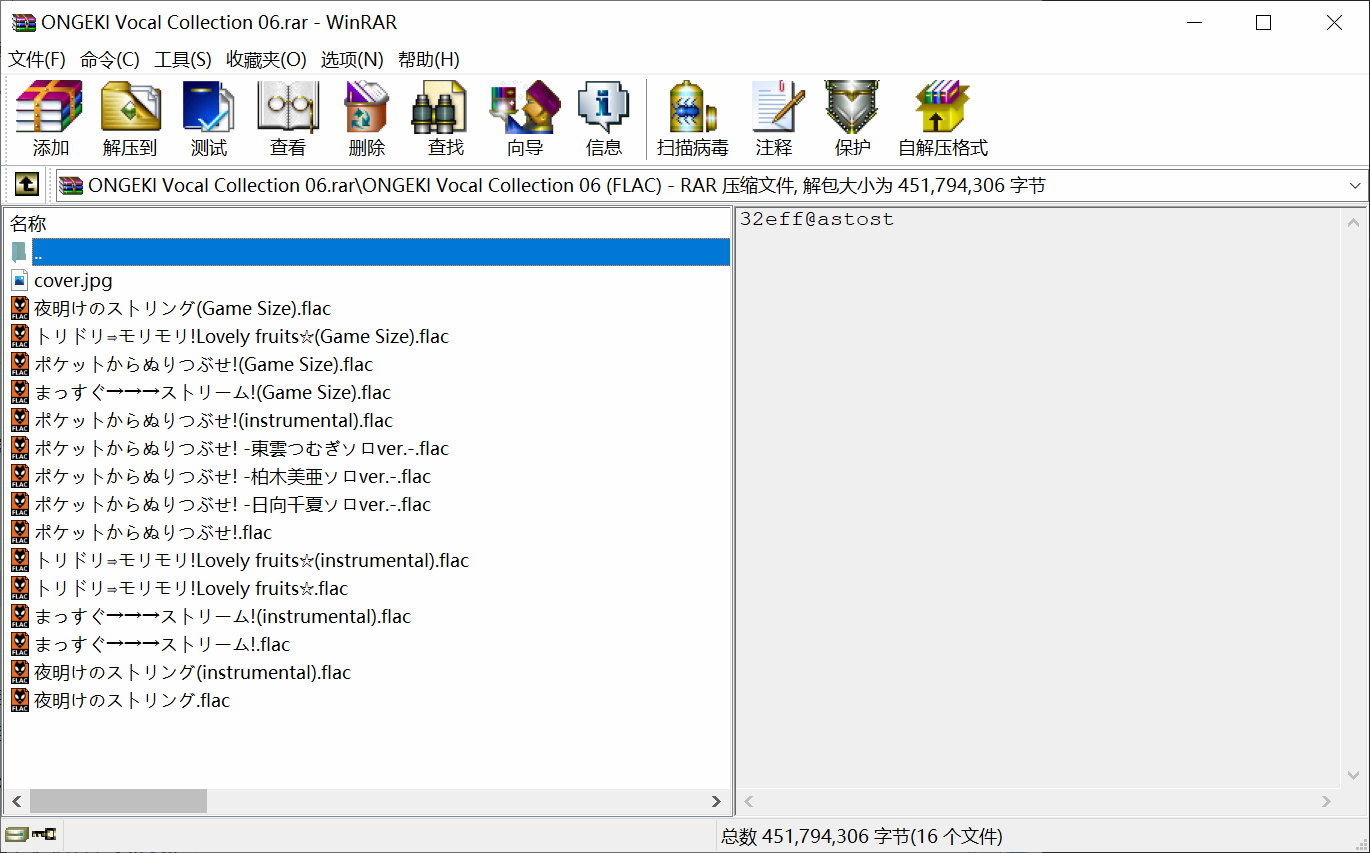1370x853 pixels.
Task: Open the 文件(F) menu
Action: click(x=37, y=59)
